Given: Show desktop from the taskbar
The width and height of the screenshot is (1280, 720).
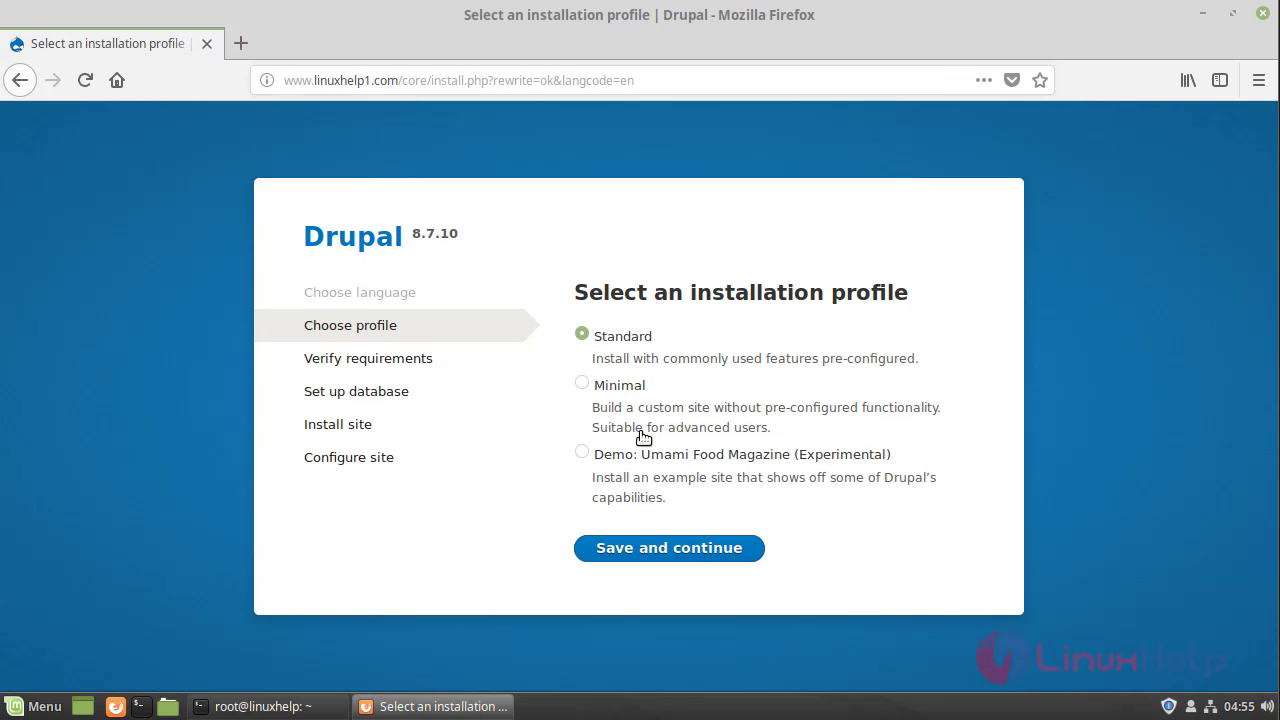Looking at the screenshot, I should (83, 706).
